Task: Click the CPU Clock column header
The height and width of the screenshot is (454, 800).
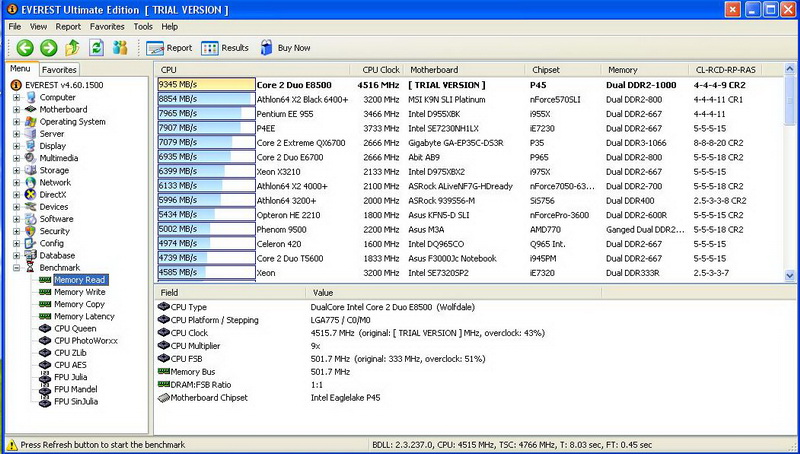Action: [377, 70]
